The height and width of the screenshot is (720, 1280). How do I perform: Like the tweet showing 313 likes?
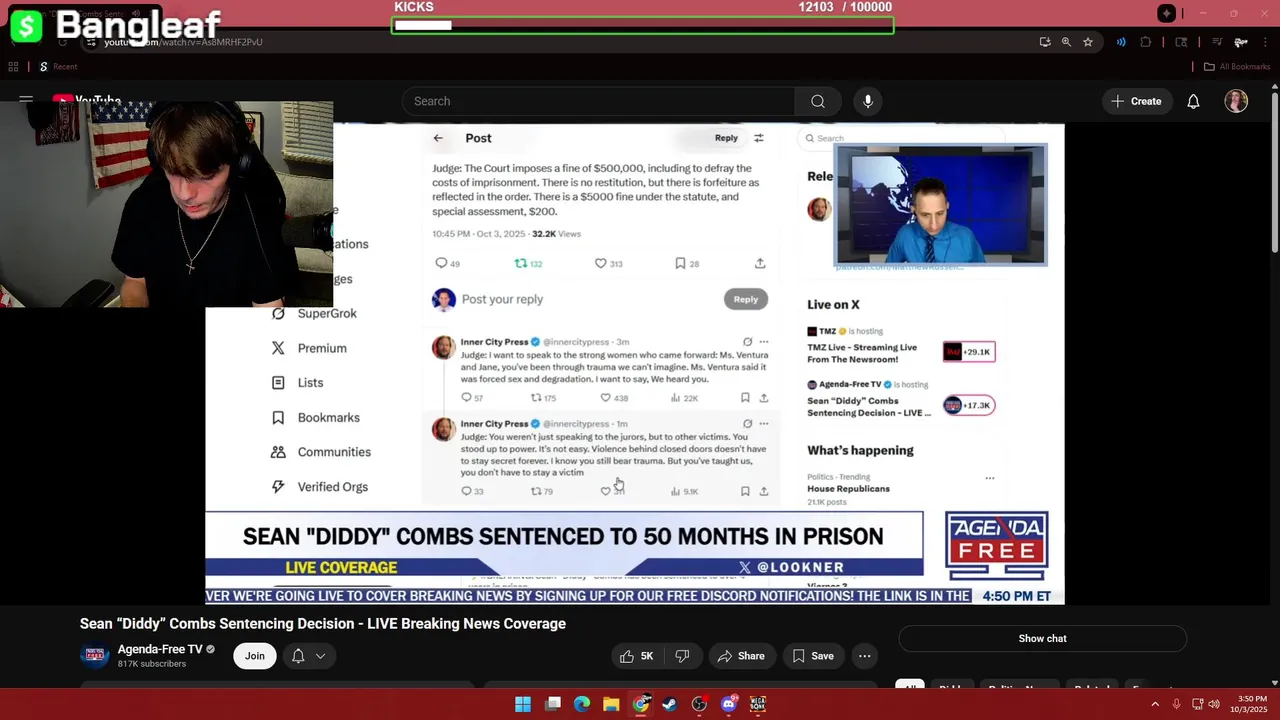609,263
